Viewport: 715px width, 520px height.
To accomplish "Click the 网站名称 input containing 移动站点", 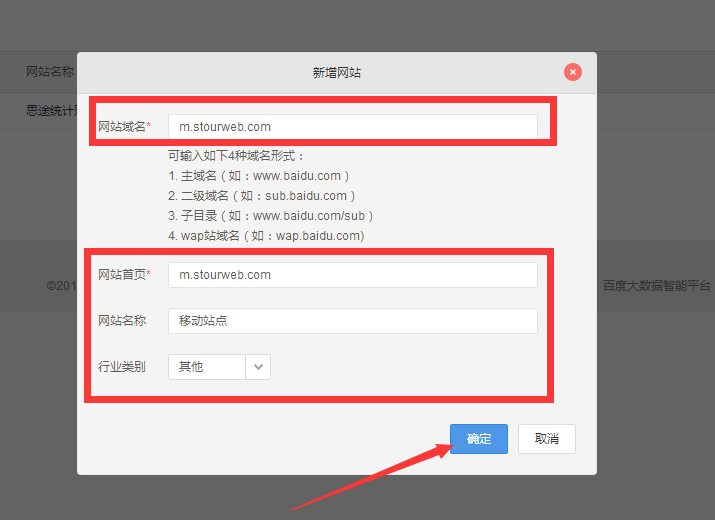I will tap(352, 321).
